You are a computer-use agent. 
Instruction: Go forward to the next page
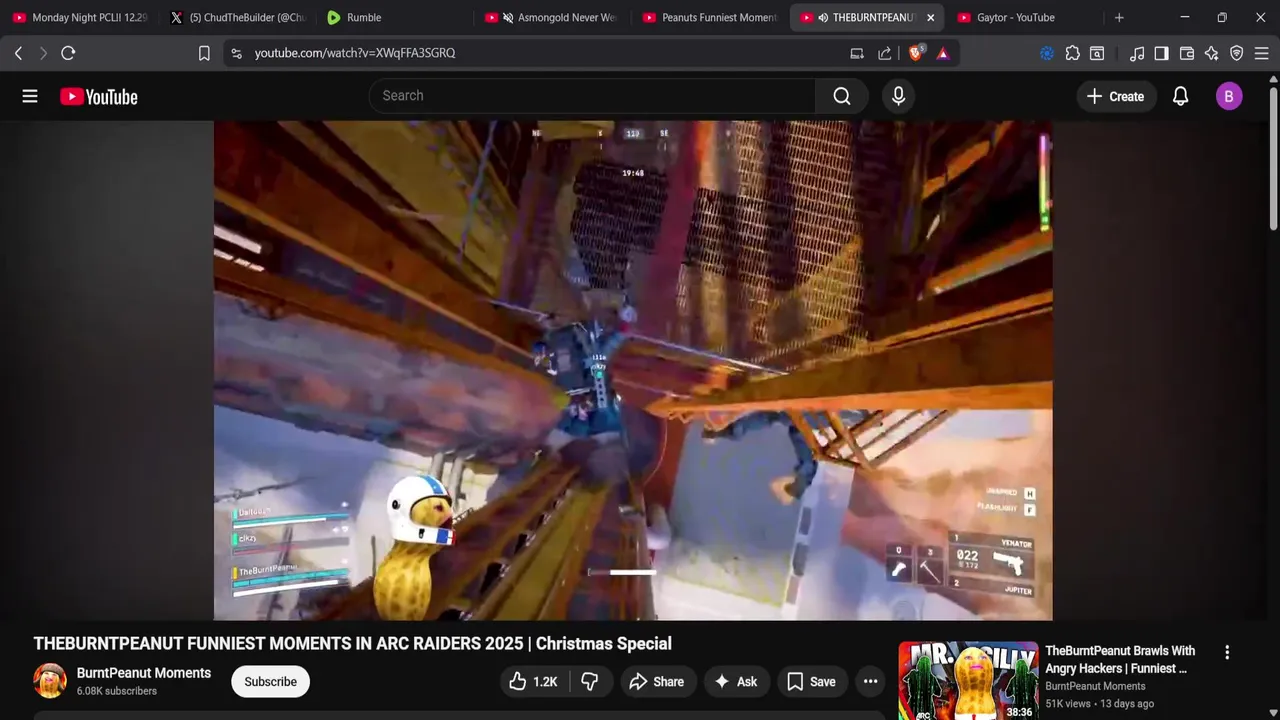point(43,53)
